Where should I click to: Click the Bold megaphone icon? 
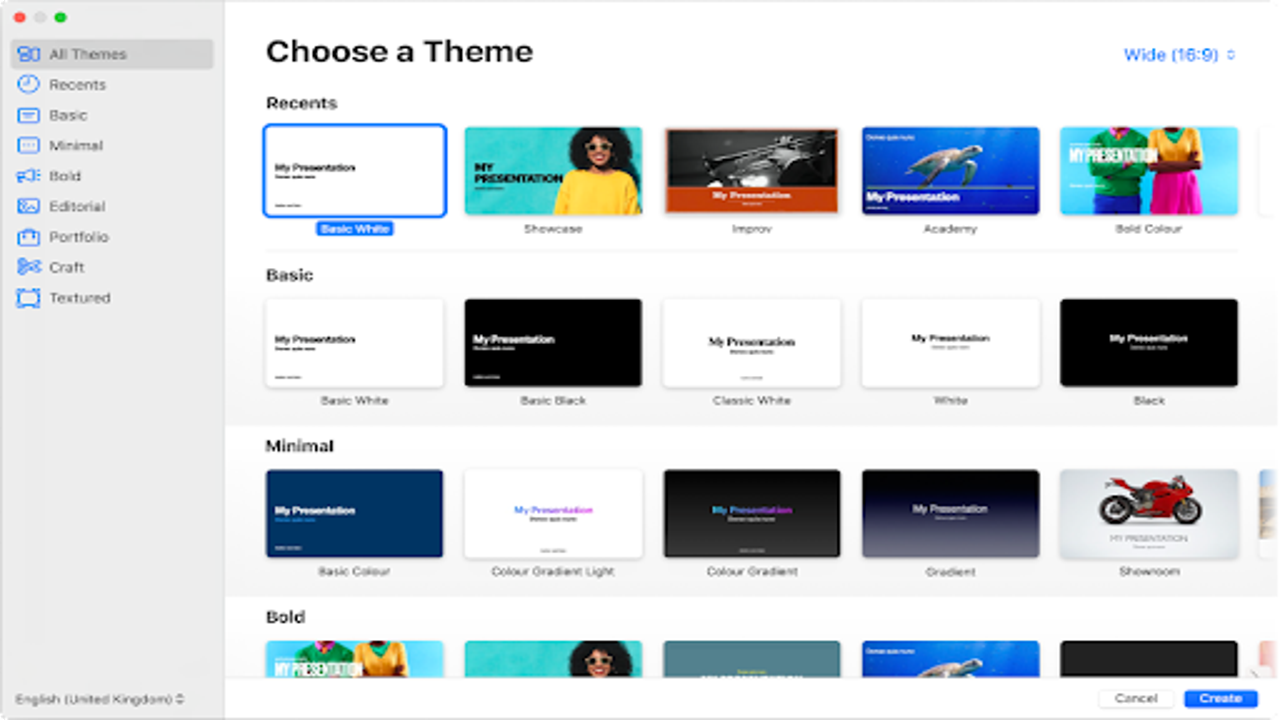29,176
